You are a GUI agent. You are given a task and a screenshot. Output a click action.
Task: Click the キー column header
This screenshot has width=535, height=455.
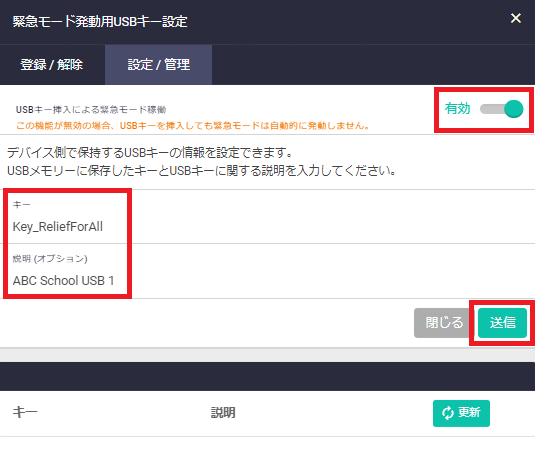pos(25,412)
